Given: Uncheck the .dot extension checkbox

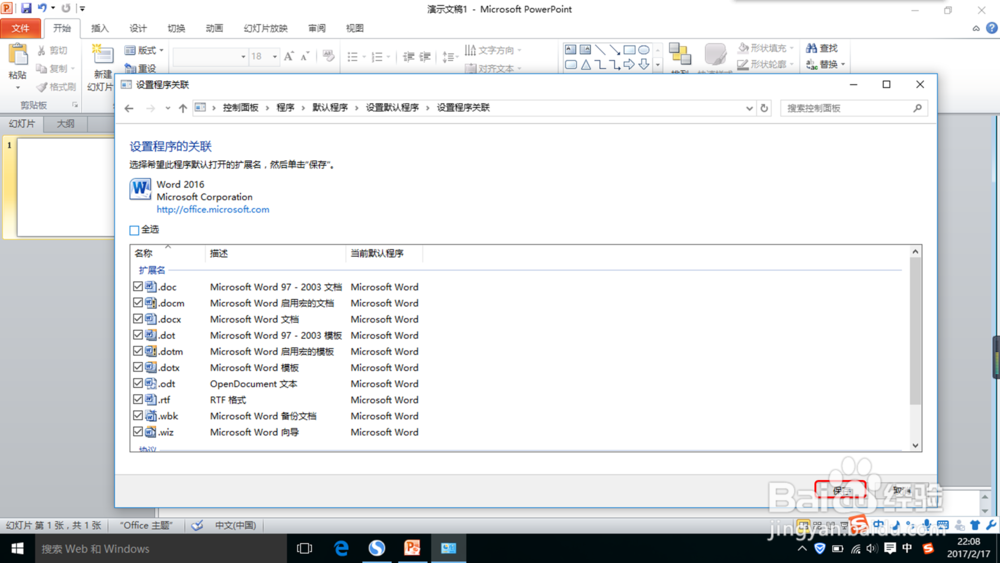Looking at the screenshot, I should (x=138, y=335).
